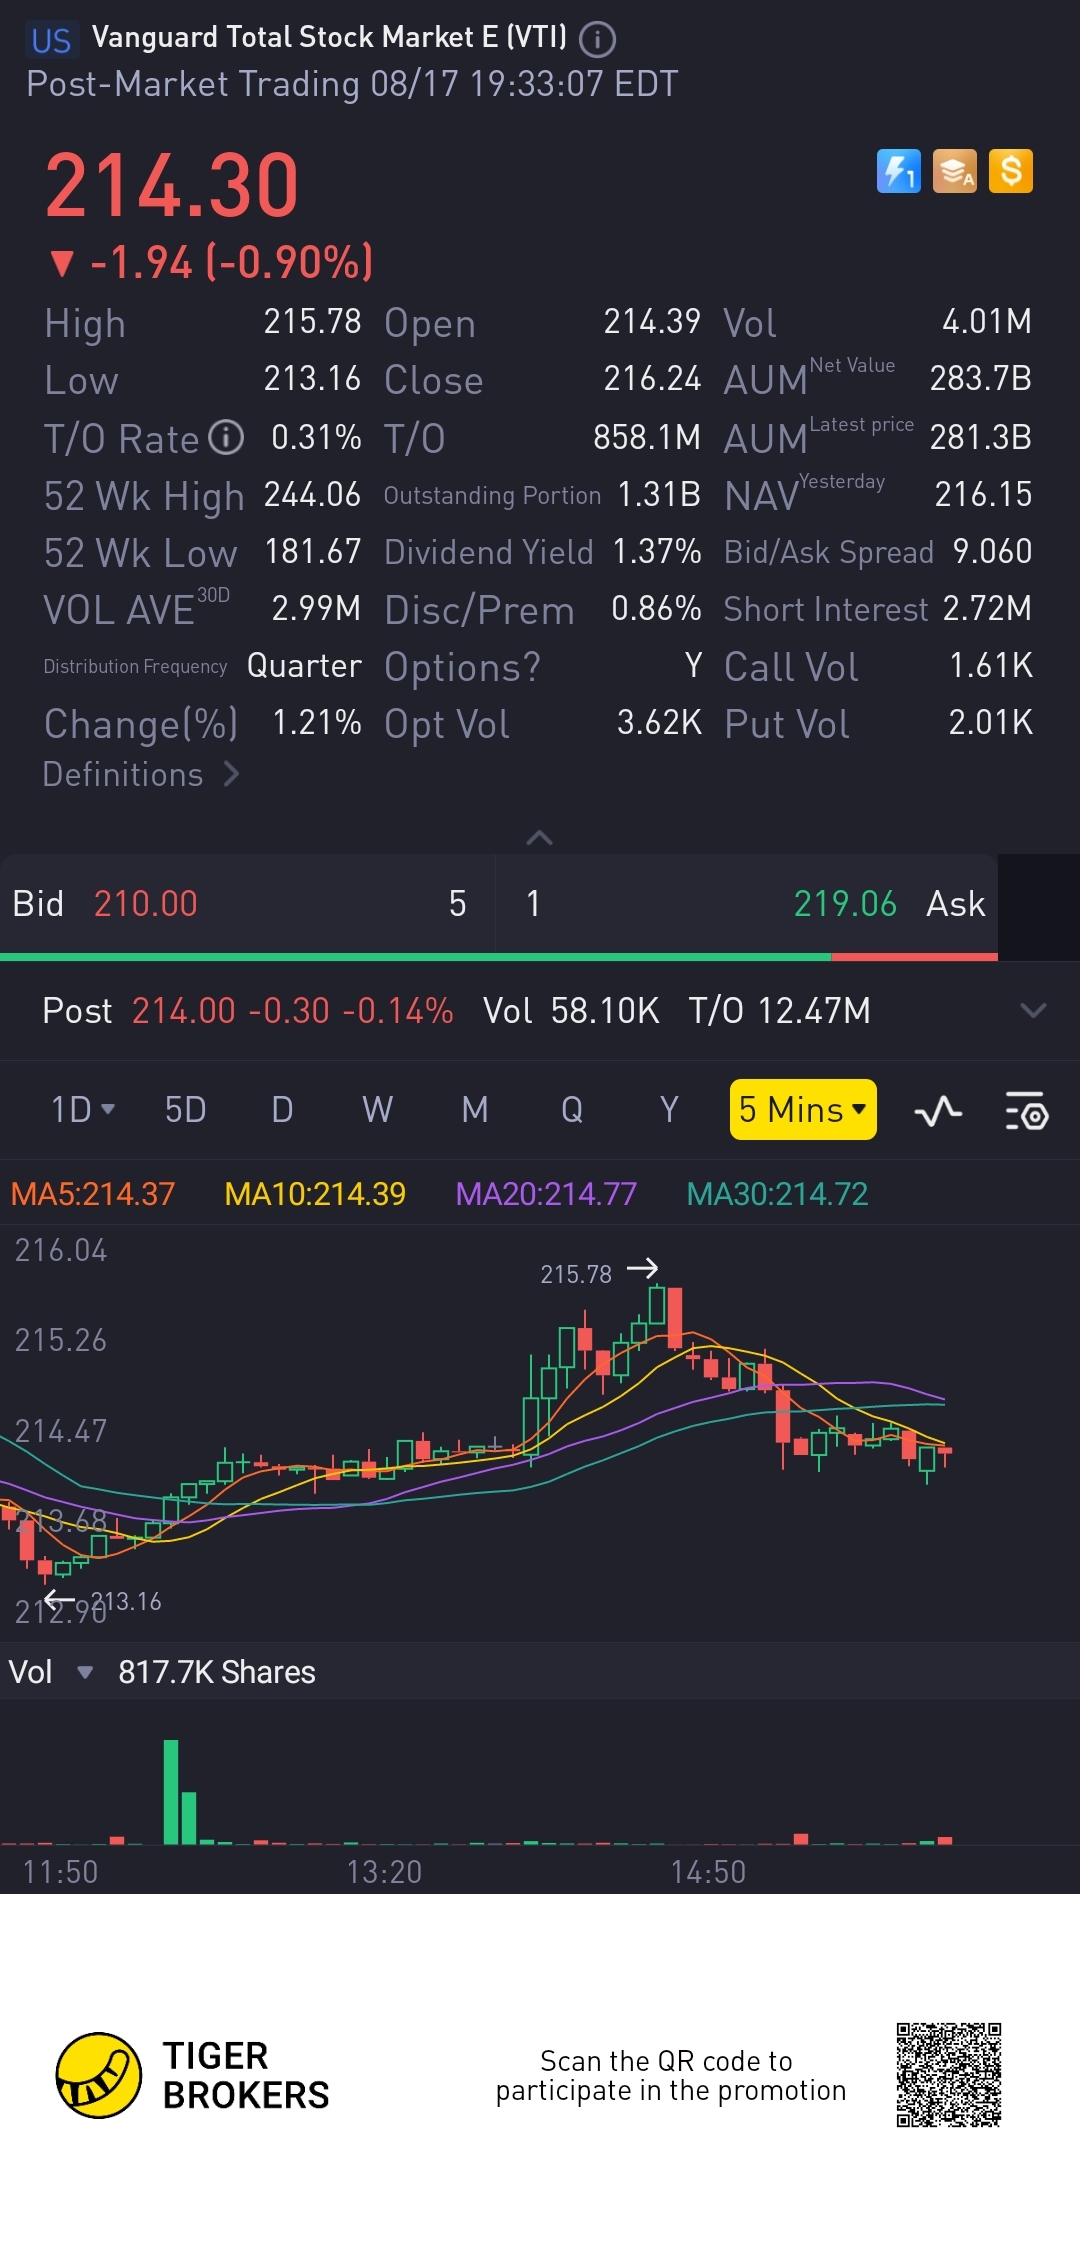This screenshot has height=2258, width=1080.
Task: Tap the 52 Wk High value 244.06
Action: coord(312,494)
